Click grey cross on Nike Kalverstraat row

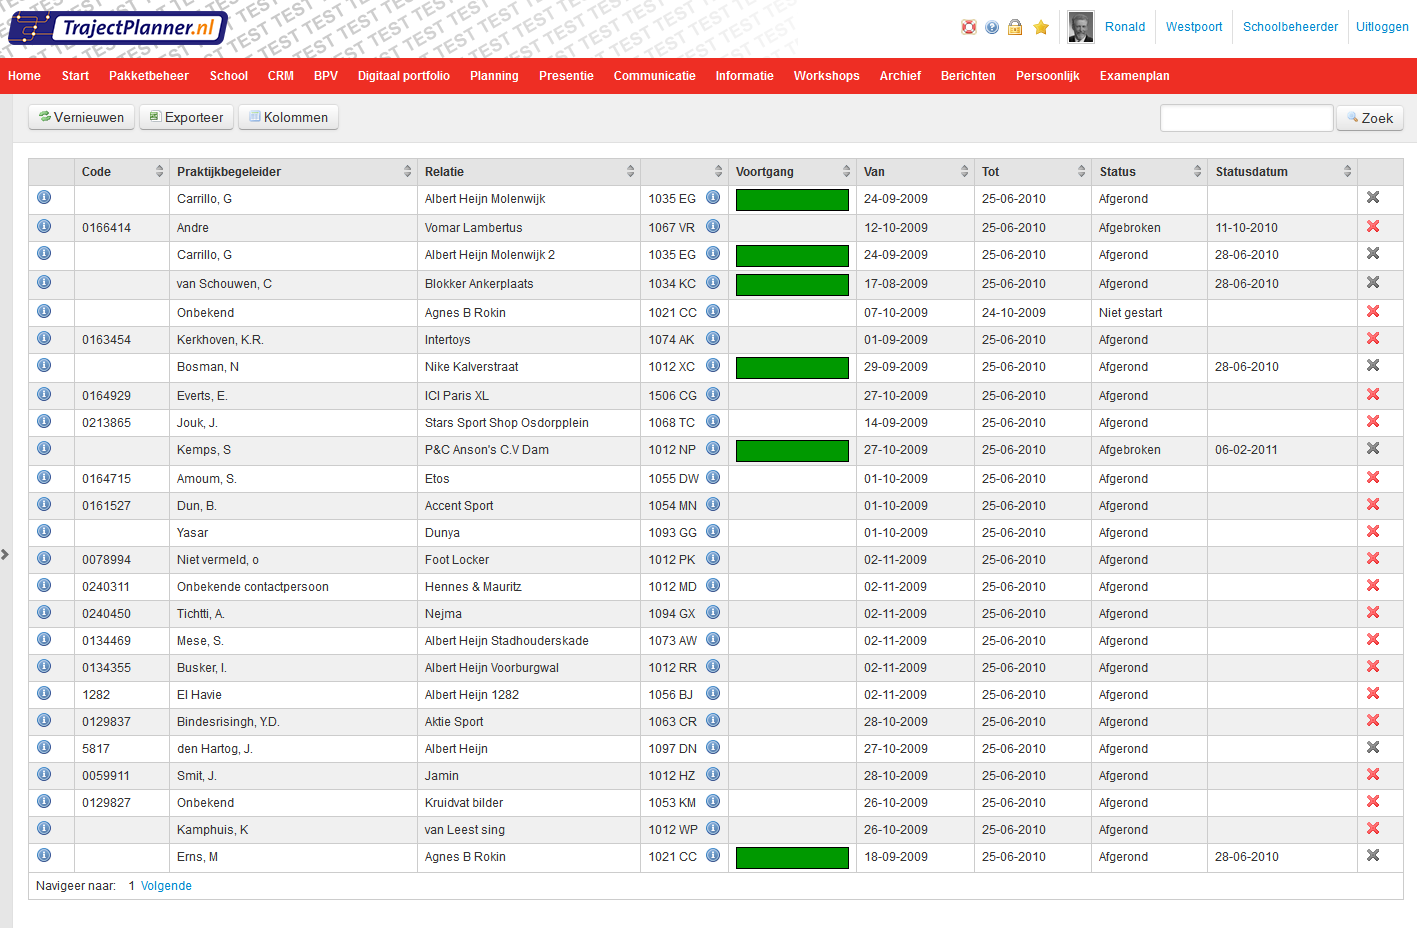click(x=1373, y=365)
